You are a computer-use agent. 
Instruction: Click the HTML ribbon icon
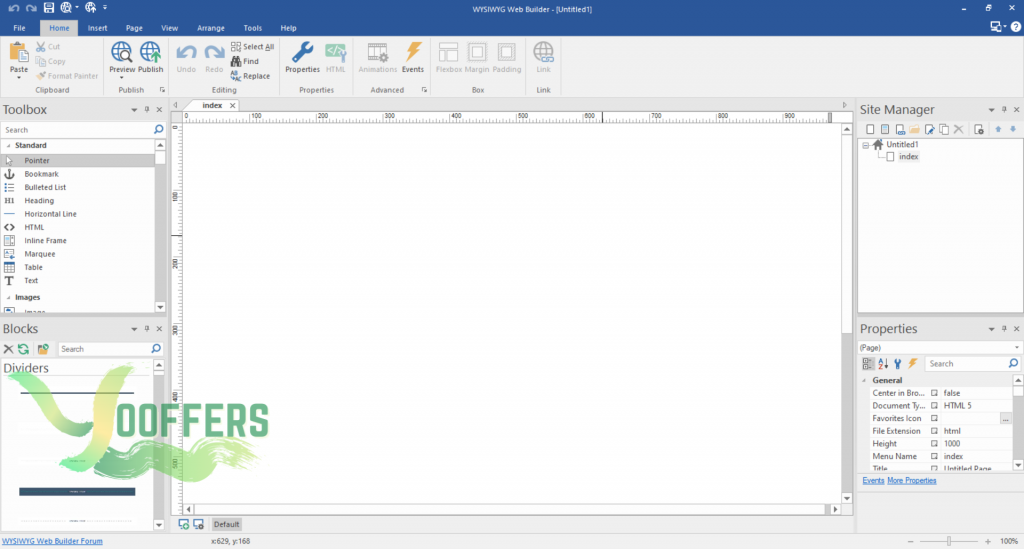click(x=336, y=52)
